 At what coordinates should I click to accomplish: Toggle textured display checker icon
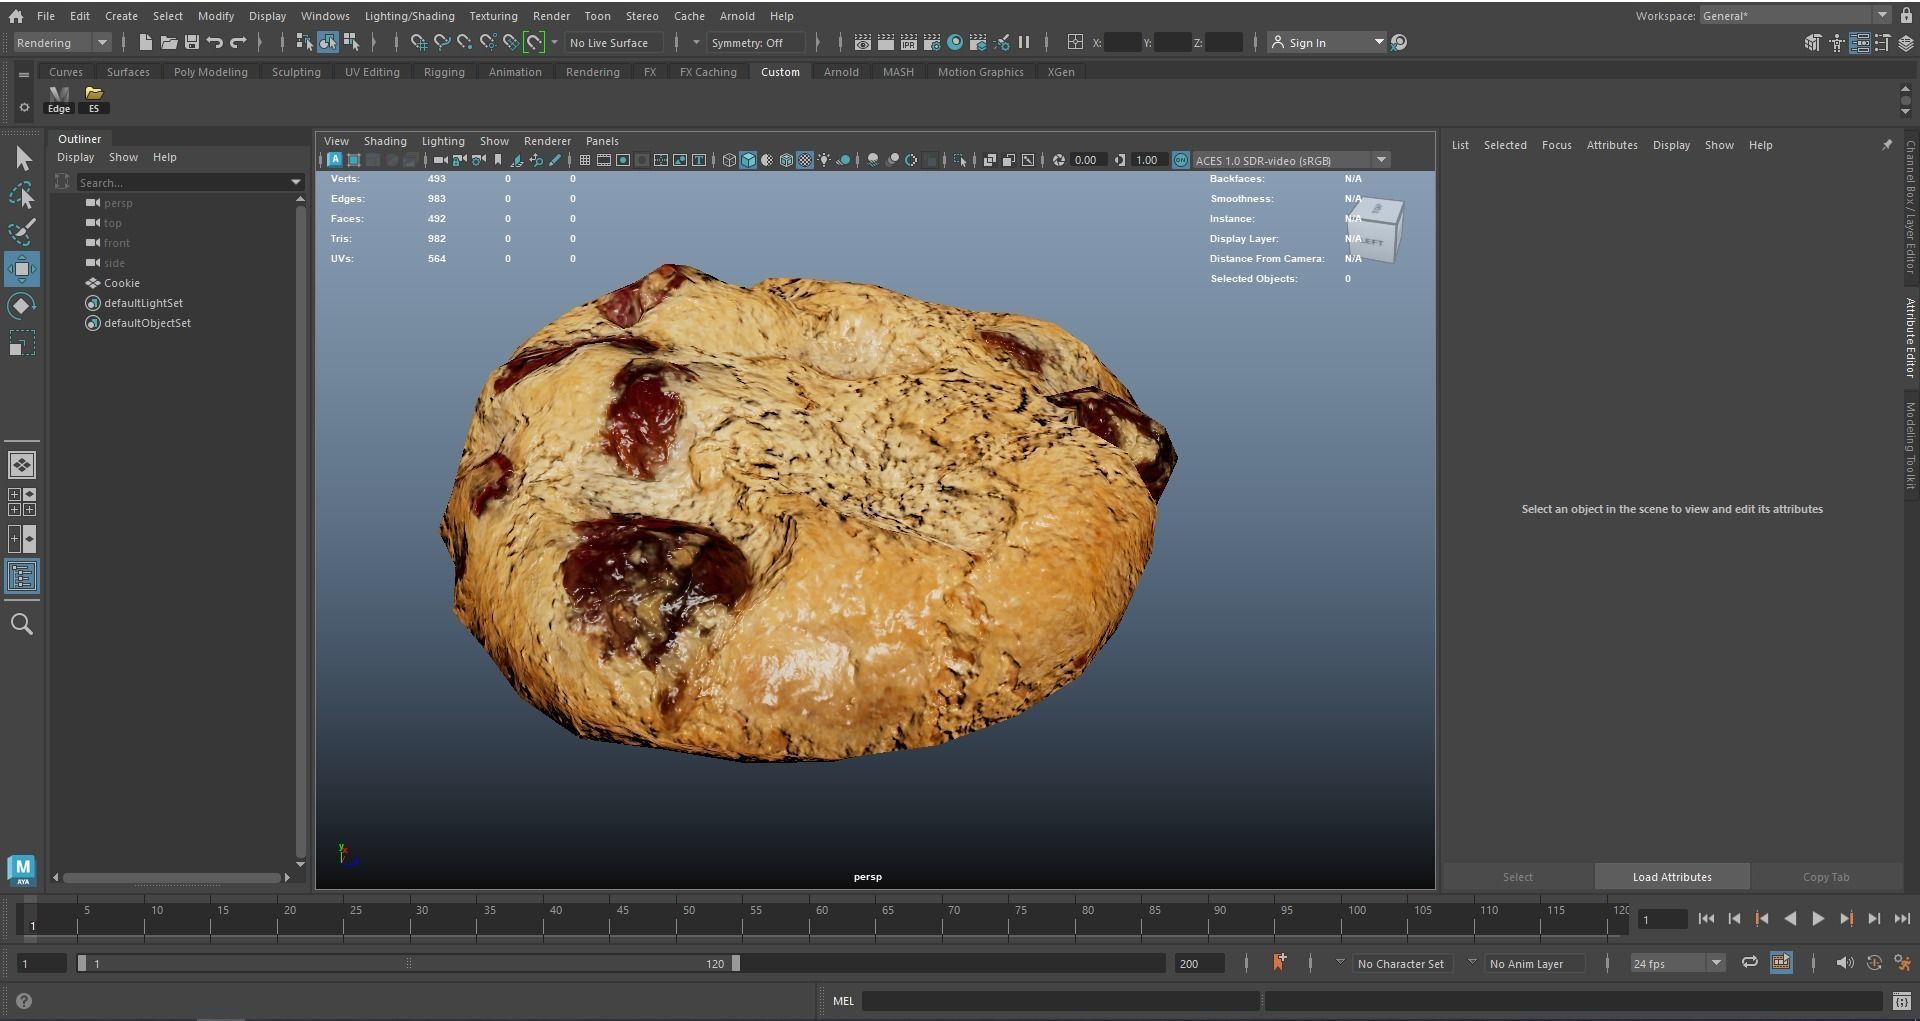[x=805, y=160]
